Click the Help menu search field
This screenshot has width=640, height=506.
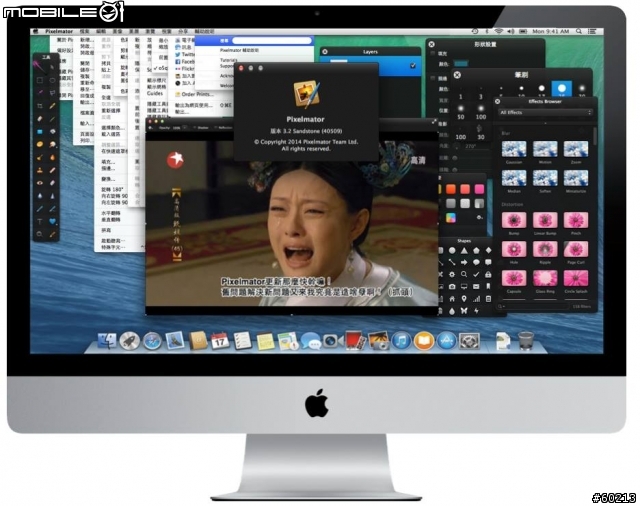[272, 40]
